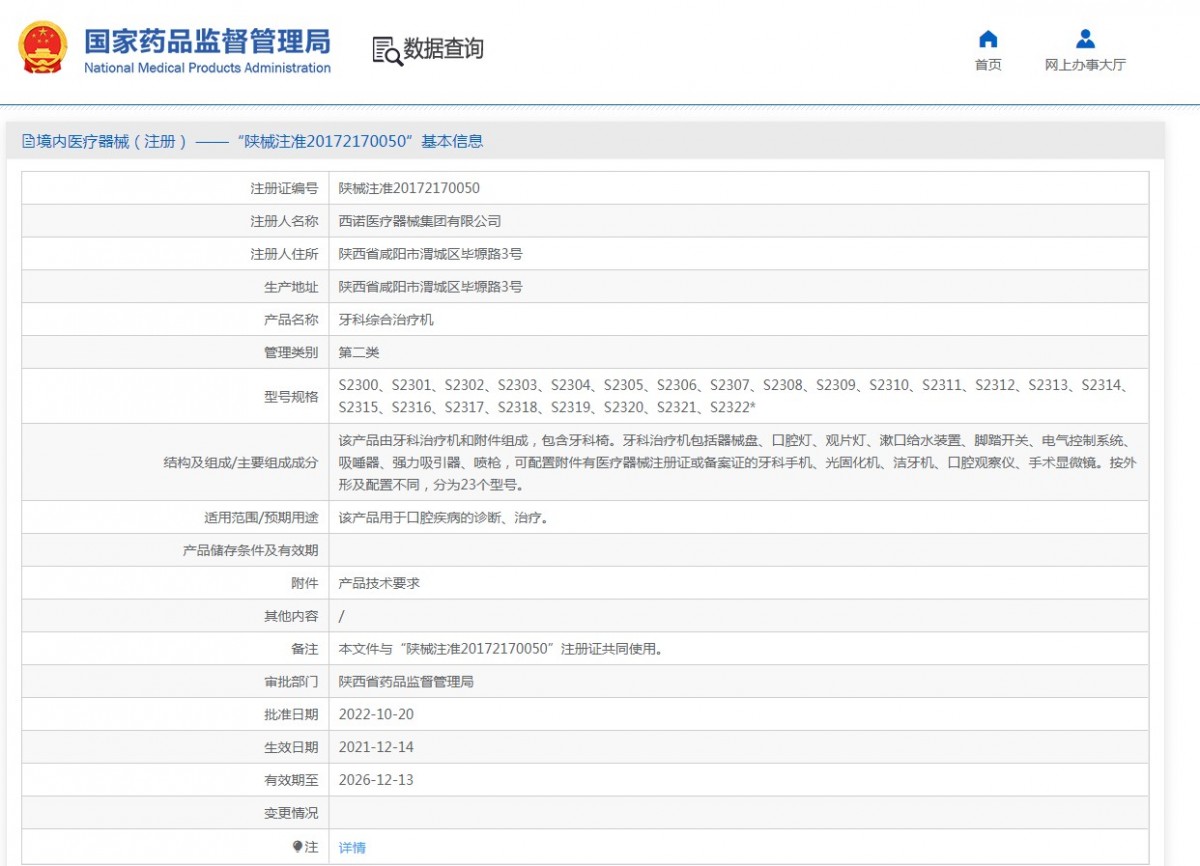
Task: Click the registrant name 西诺医疗器械集团有限公司
Action: click(420, 221)
